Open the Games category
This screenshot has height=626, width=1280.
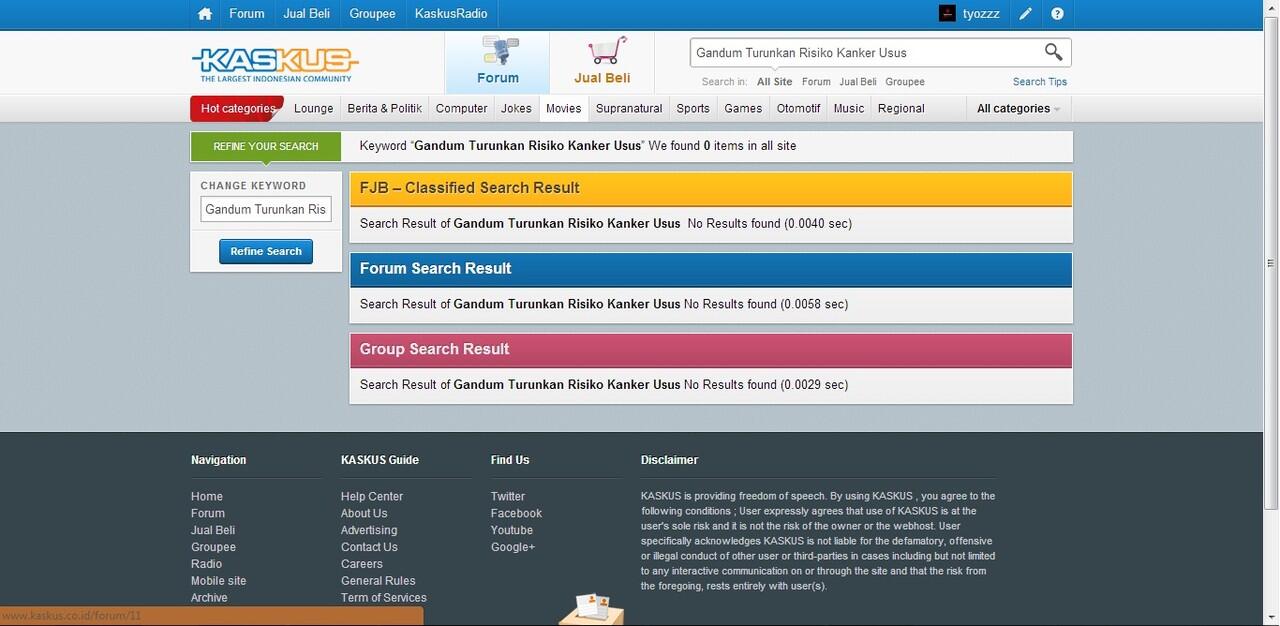click(743, 108)
